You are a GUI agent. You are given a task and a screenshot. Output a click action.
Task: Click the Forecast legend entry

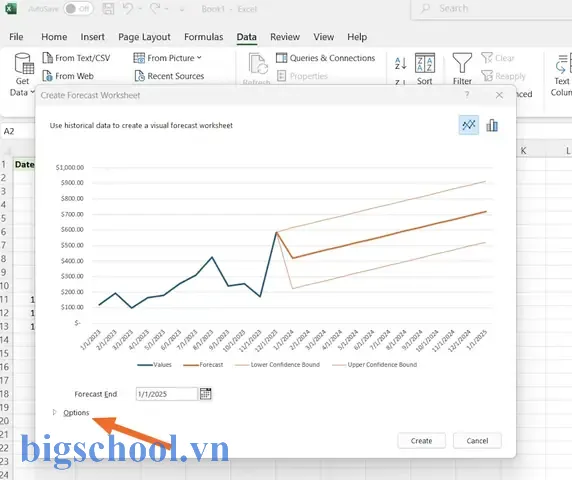tap(203, 365)
